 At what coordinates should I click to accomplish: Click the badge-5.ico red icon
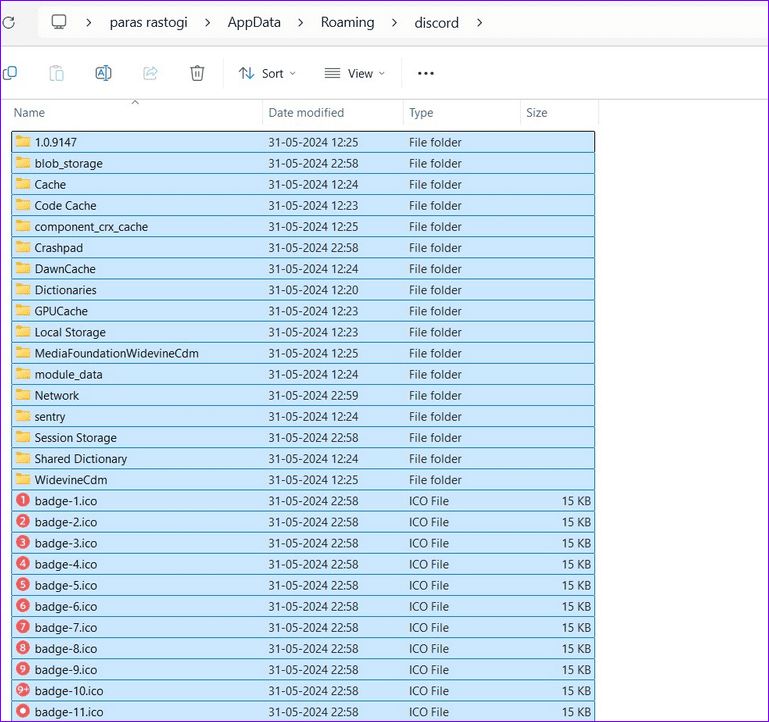click(x=23, y=585)
